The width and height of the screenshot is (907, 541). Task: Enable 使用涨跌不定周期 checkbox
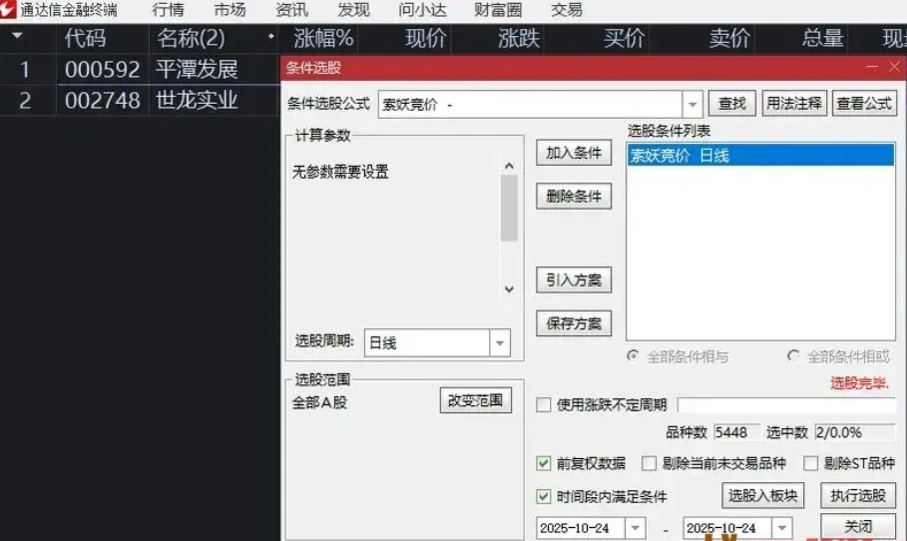[x=544, y=405]
